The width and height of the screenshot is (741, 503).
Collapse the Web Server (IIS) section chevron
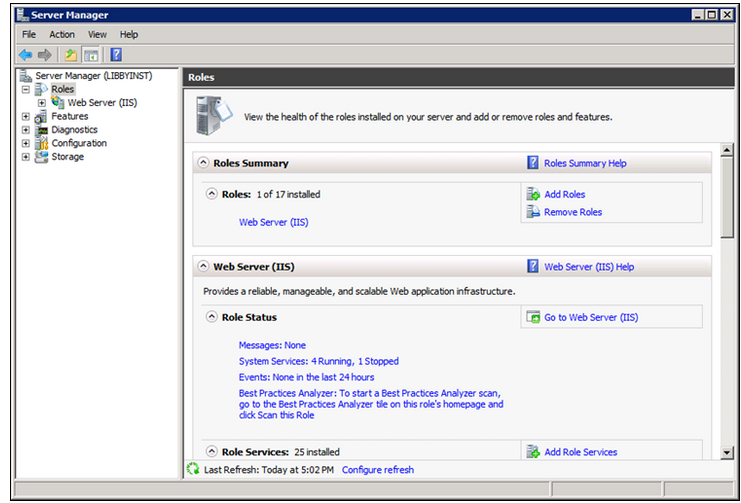203,267
